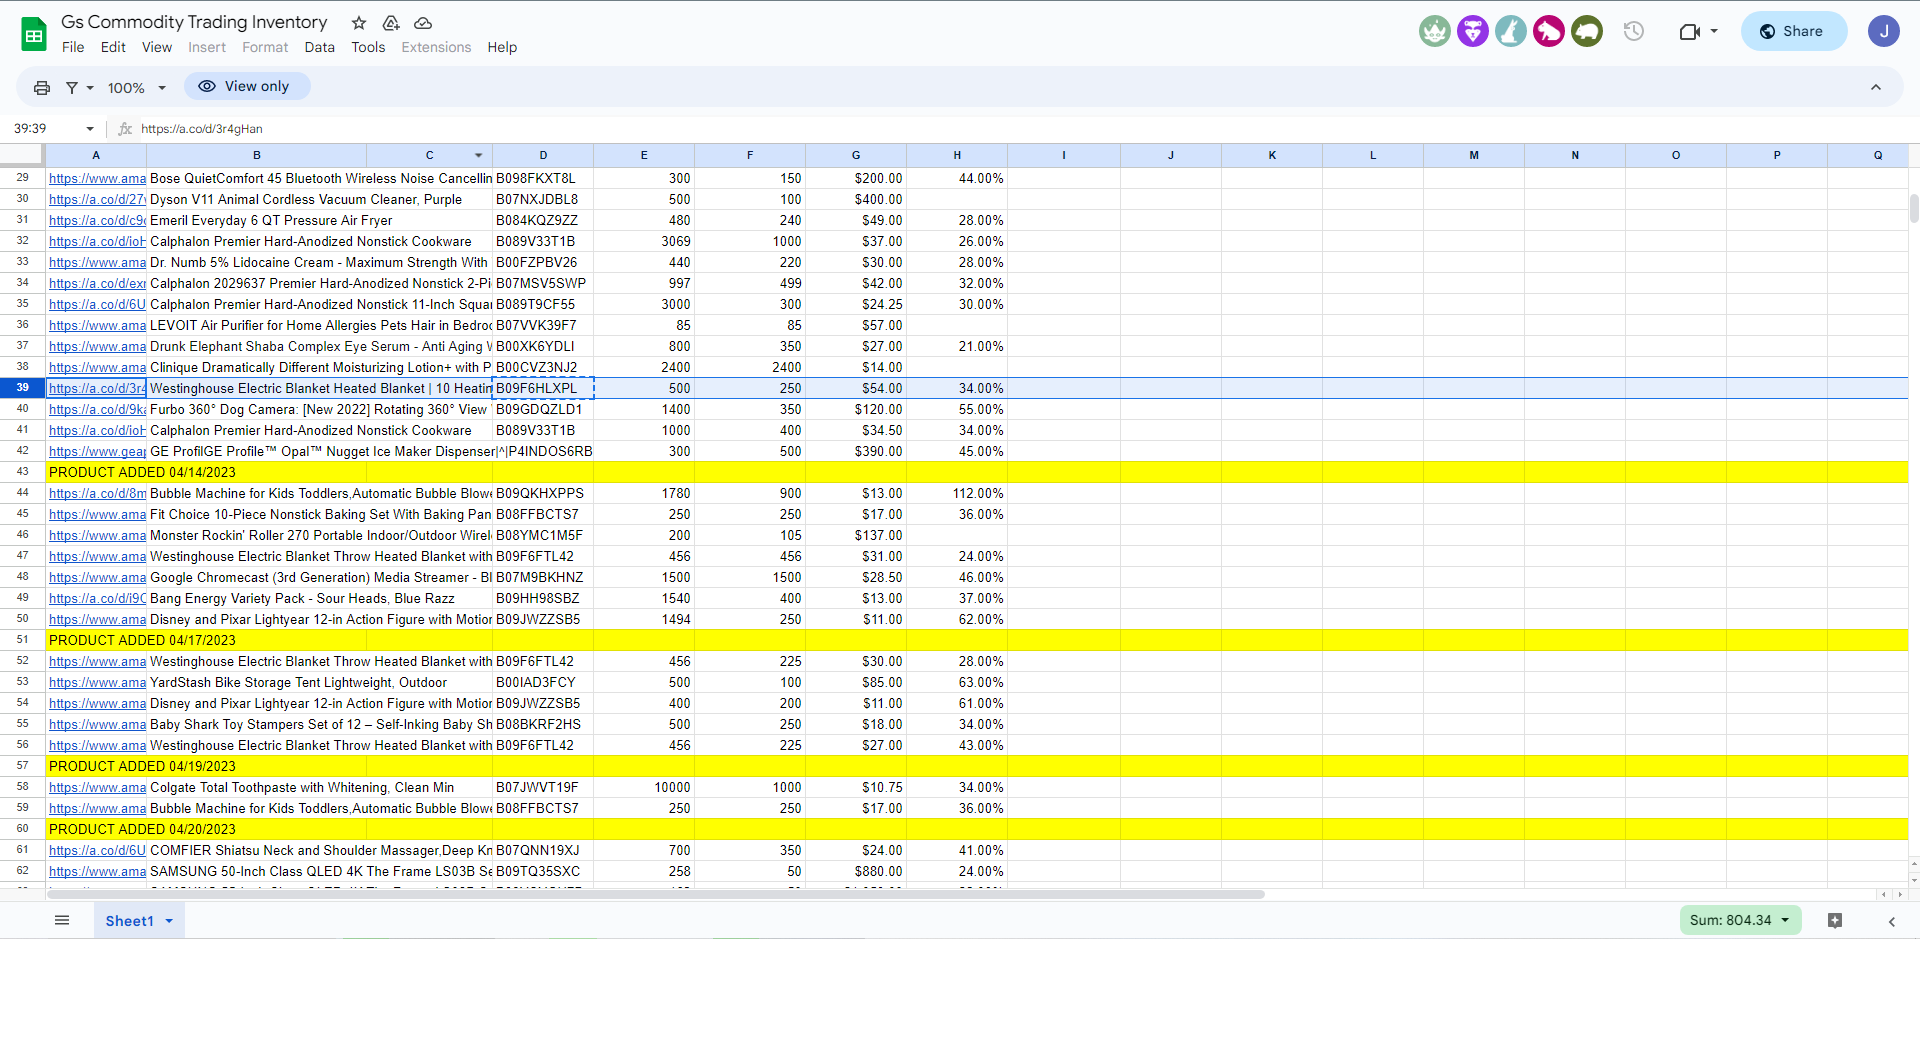Show the side panel arrow

pos(1892,922)
